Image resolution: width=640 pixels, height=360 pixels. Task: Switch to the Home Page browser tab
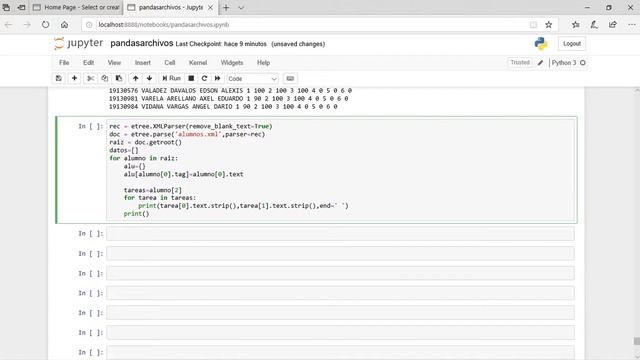click(76, 7)
